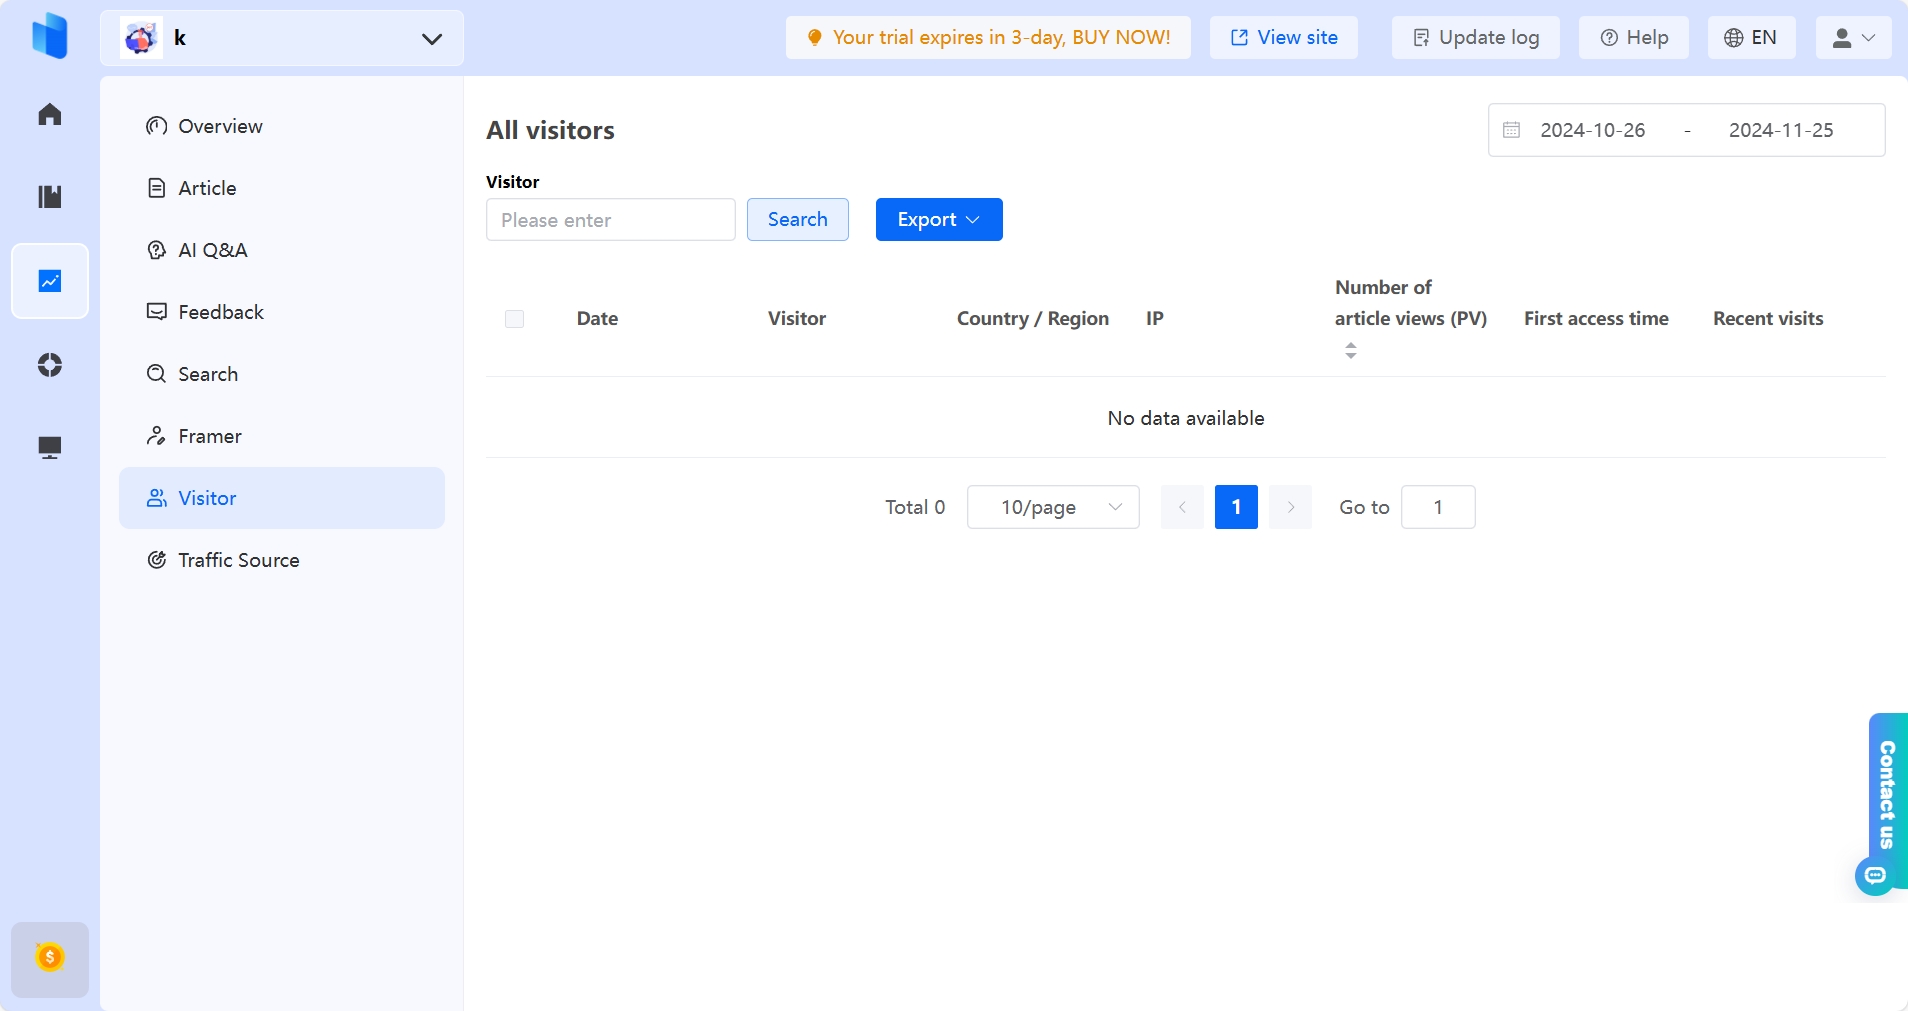Open the Home icon in left rail
The image size is (1908, 1011).
coord(49,113)
